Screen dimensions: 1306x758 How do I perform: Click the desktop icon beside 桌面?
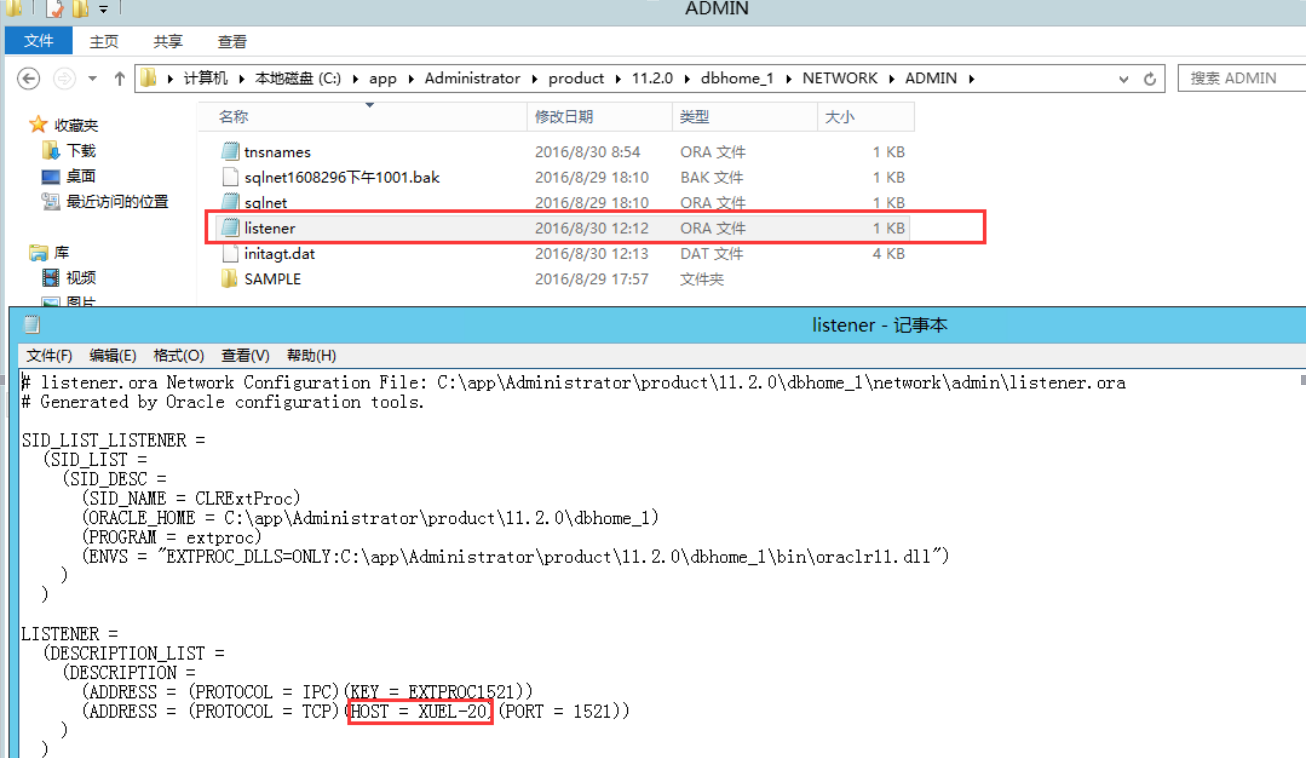pyautogui.click(x=51, y=176)
